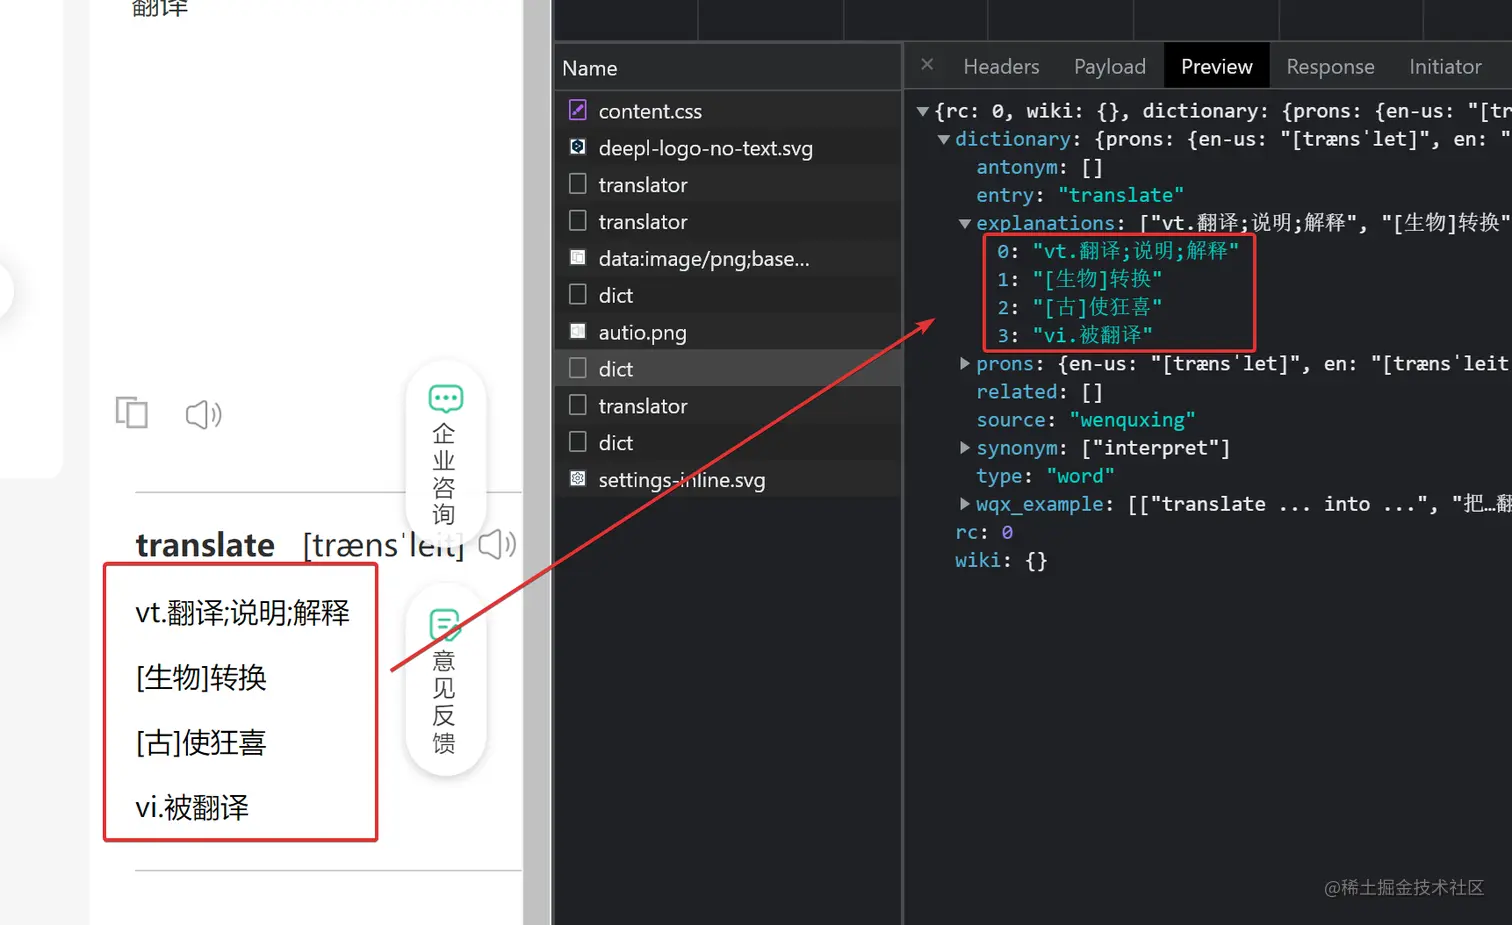Click the copy translation icon
The image size is (1512, 925).
(x=132, y=412)
